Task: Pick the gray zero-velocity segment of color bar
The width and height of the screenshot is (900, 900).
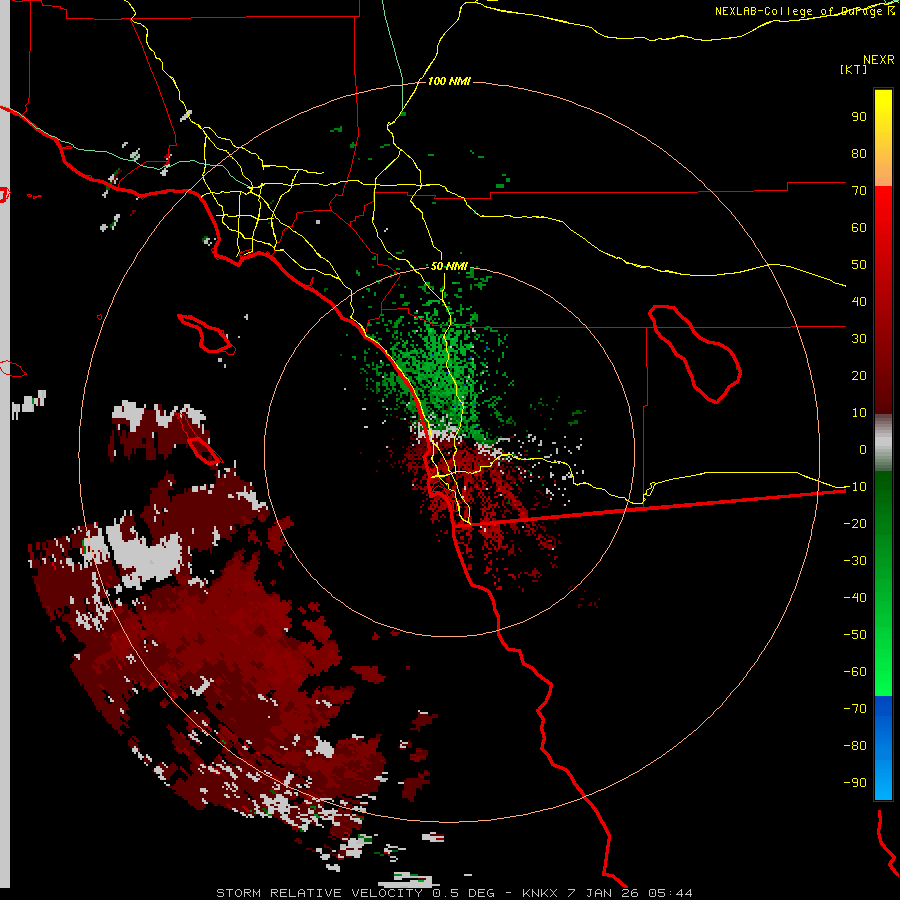Action: coord(883,443)
